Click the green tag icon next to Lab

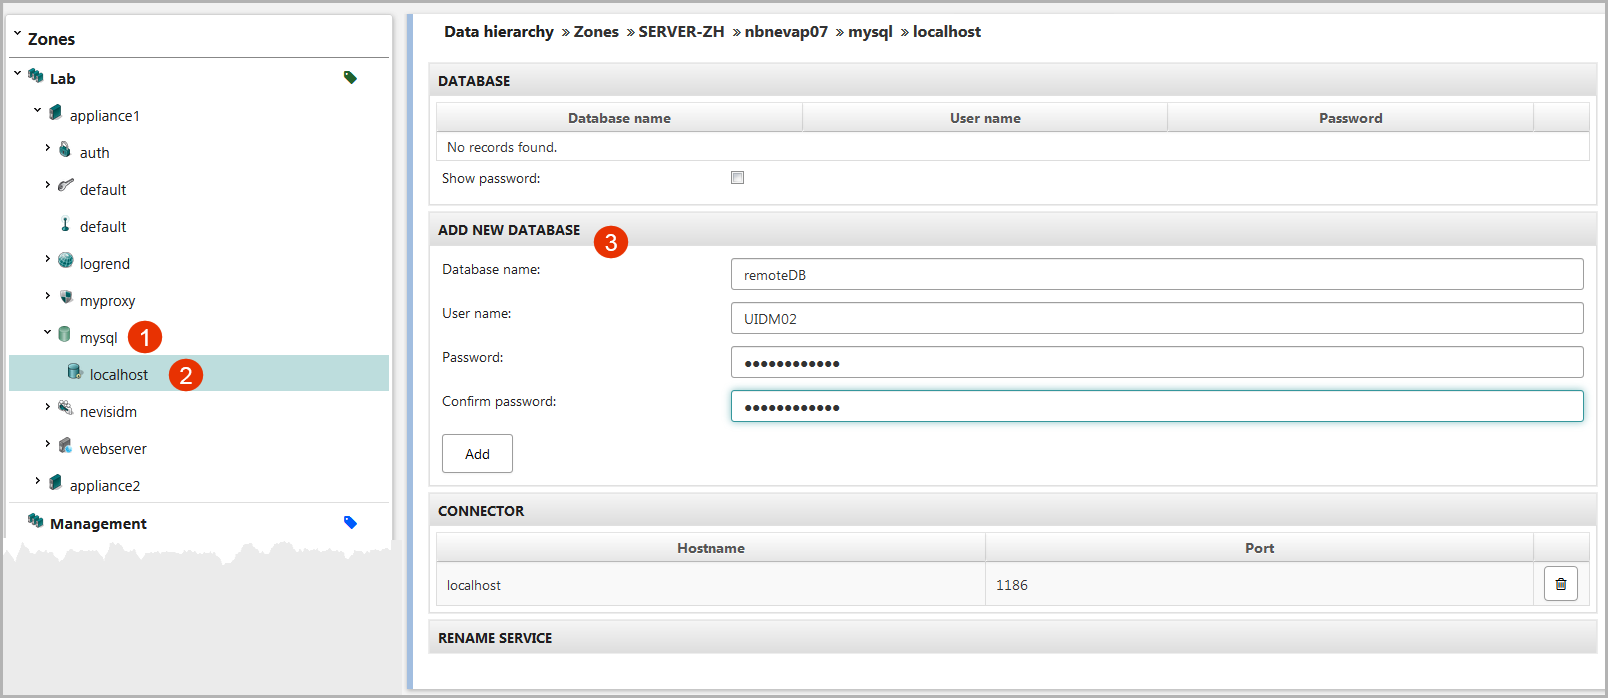[x=350, y=77]
